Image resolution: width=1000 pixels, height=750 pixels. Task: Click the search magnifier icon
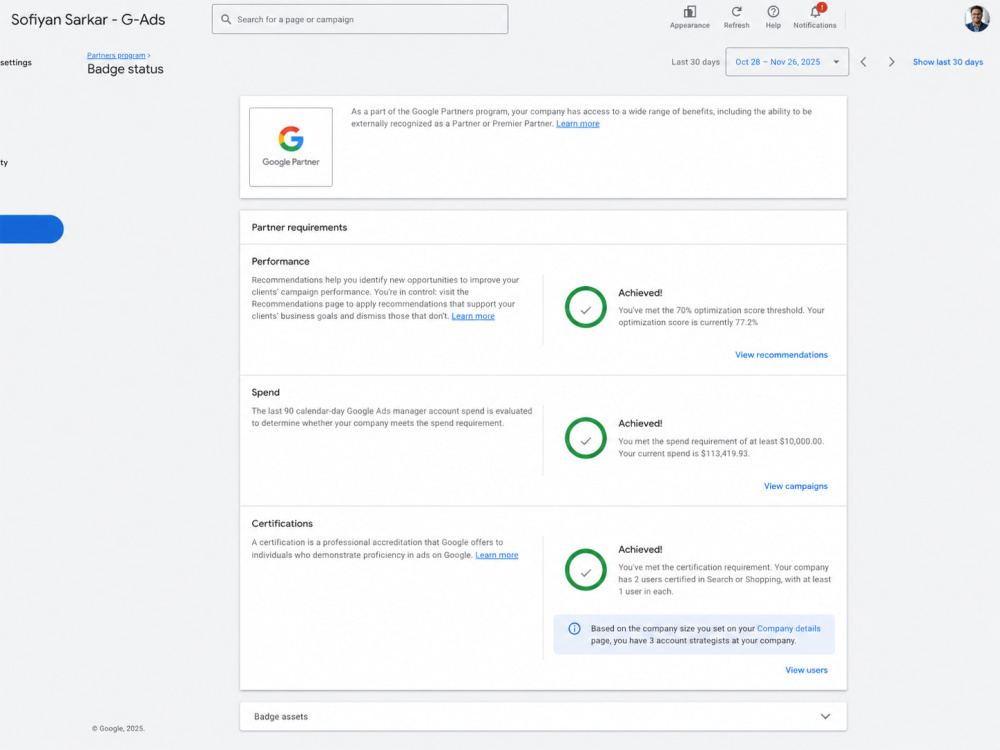click(226, 19)
